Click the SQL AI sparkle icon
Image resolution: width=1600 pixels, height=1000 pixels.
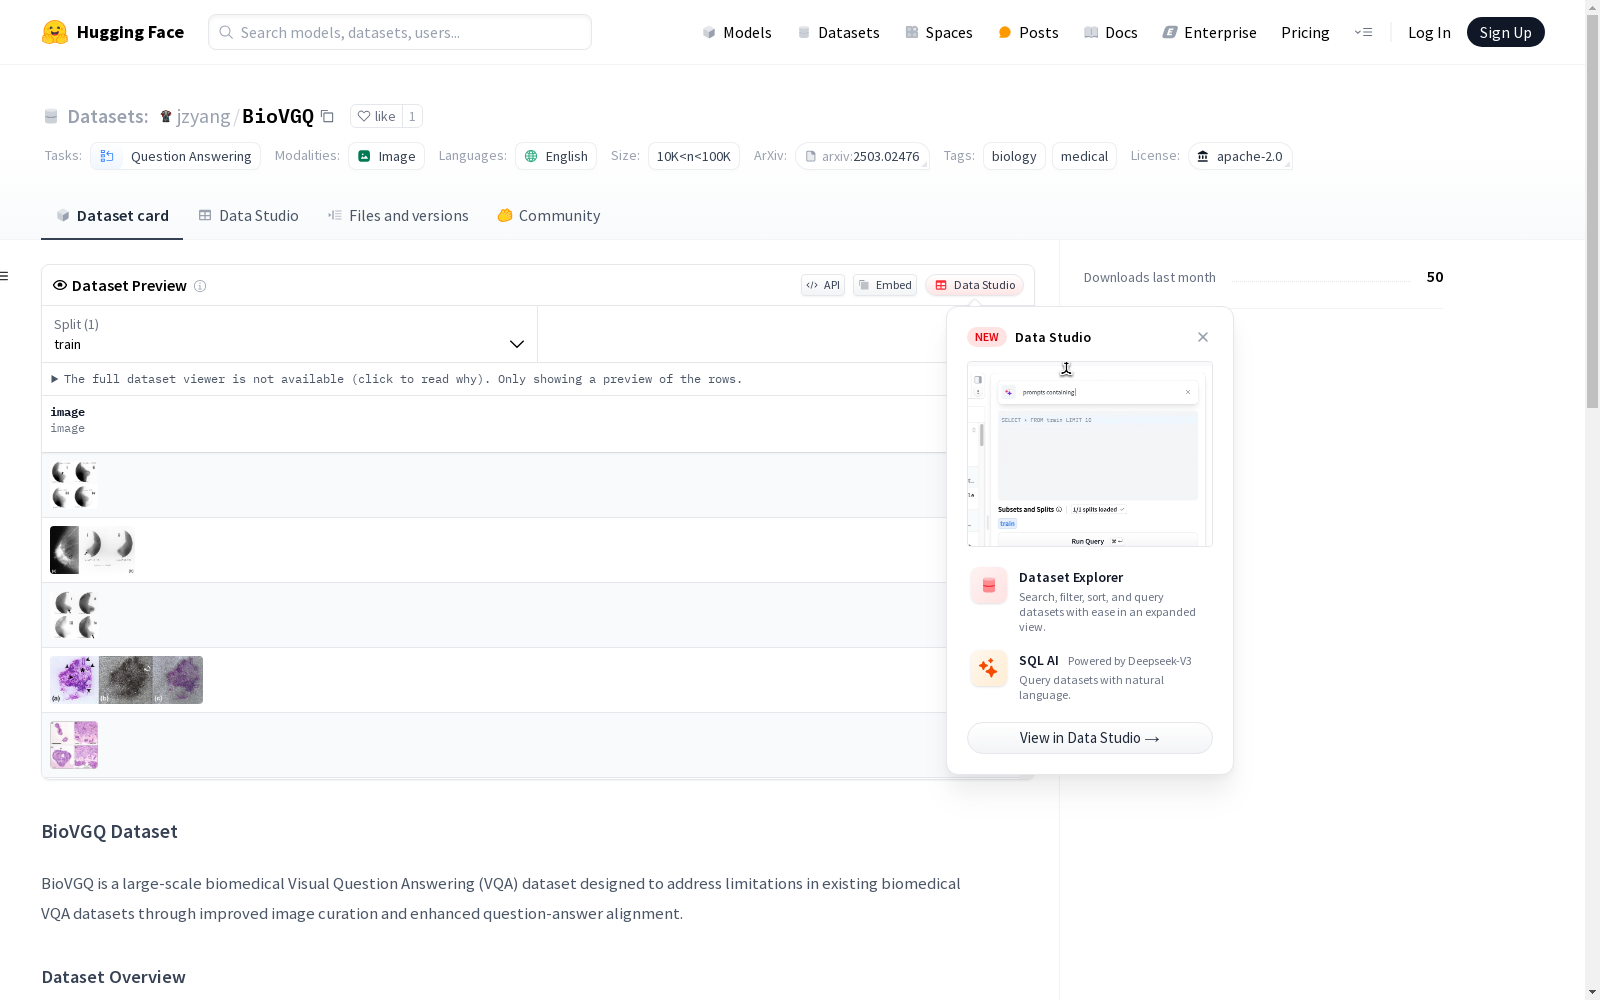[x=989, y=668]
